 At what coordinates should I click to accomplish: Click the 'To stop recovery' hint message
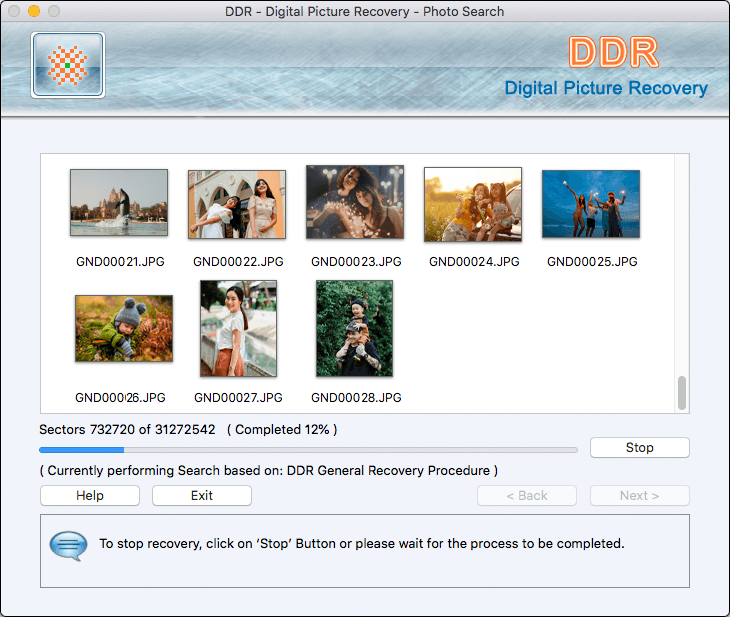tap(362, 543)
